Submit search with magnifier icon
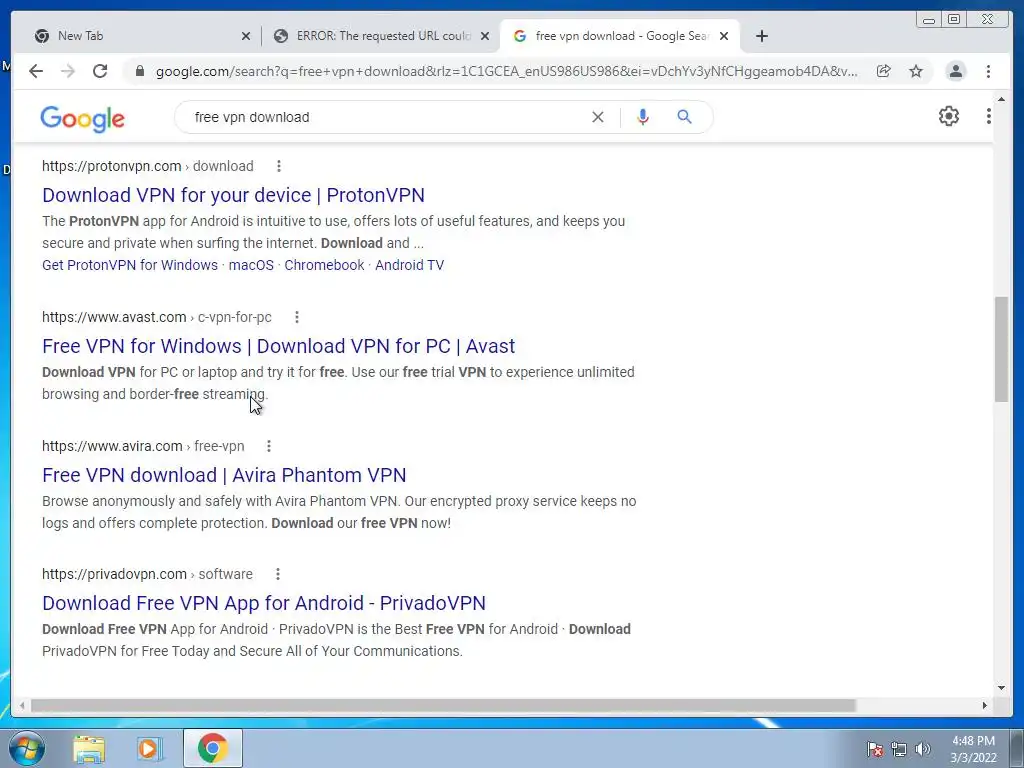This screenshot has height=768, width=1024. click(x=684, y=117)
